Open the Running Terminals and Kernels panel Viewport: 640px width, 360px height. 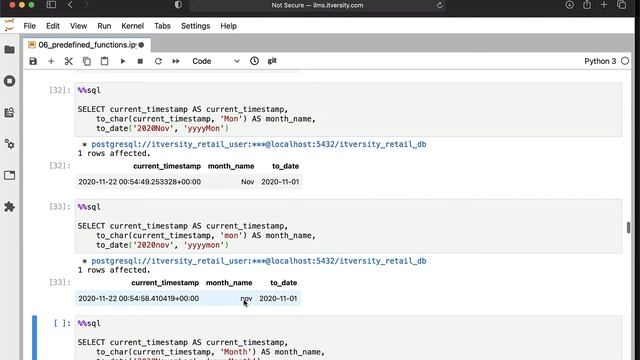pos(9,81)
